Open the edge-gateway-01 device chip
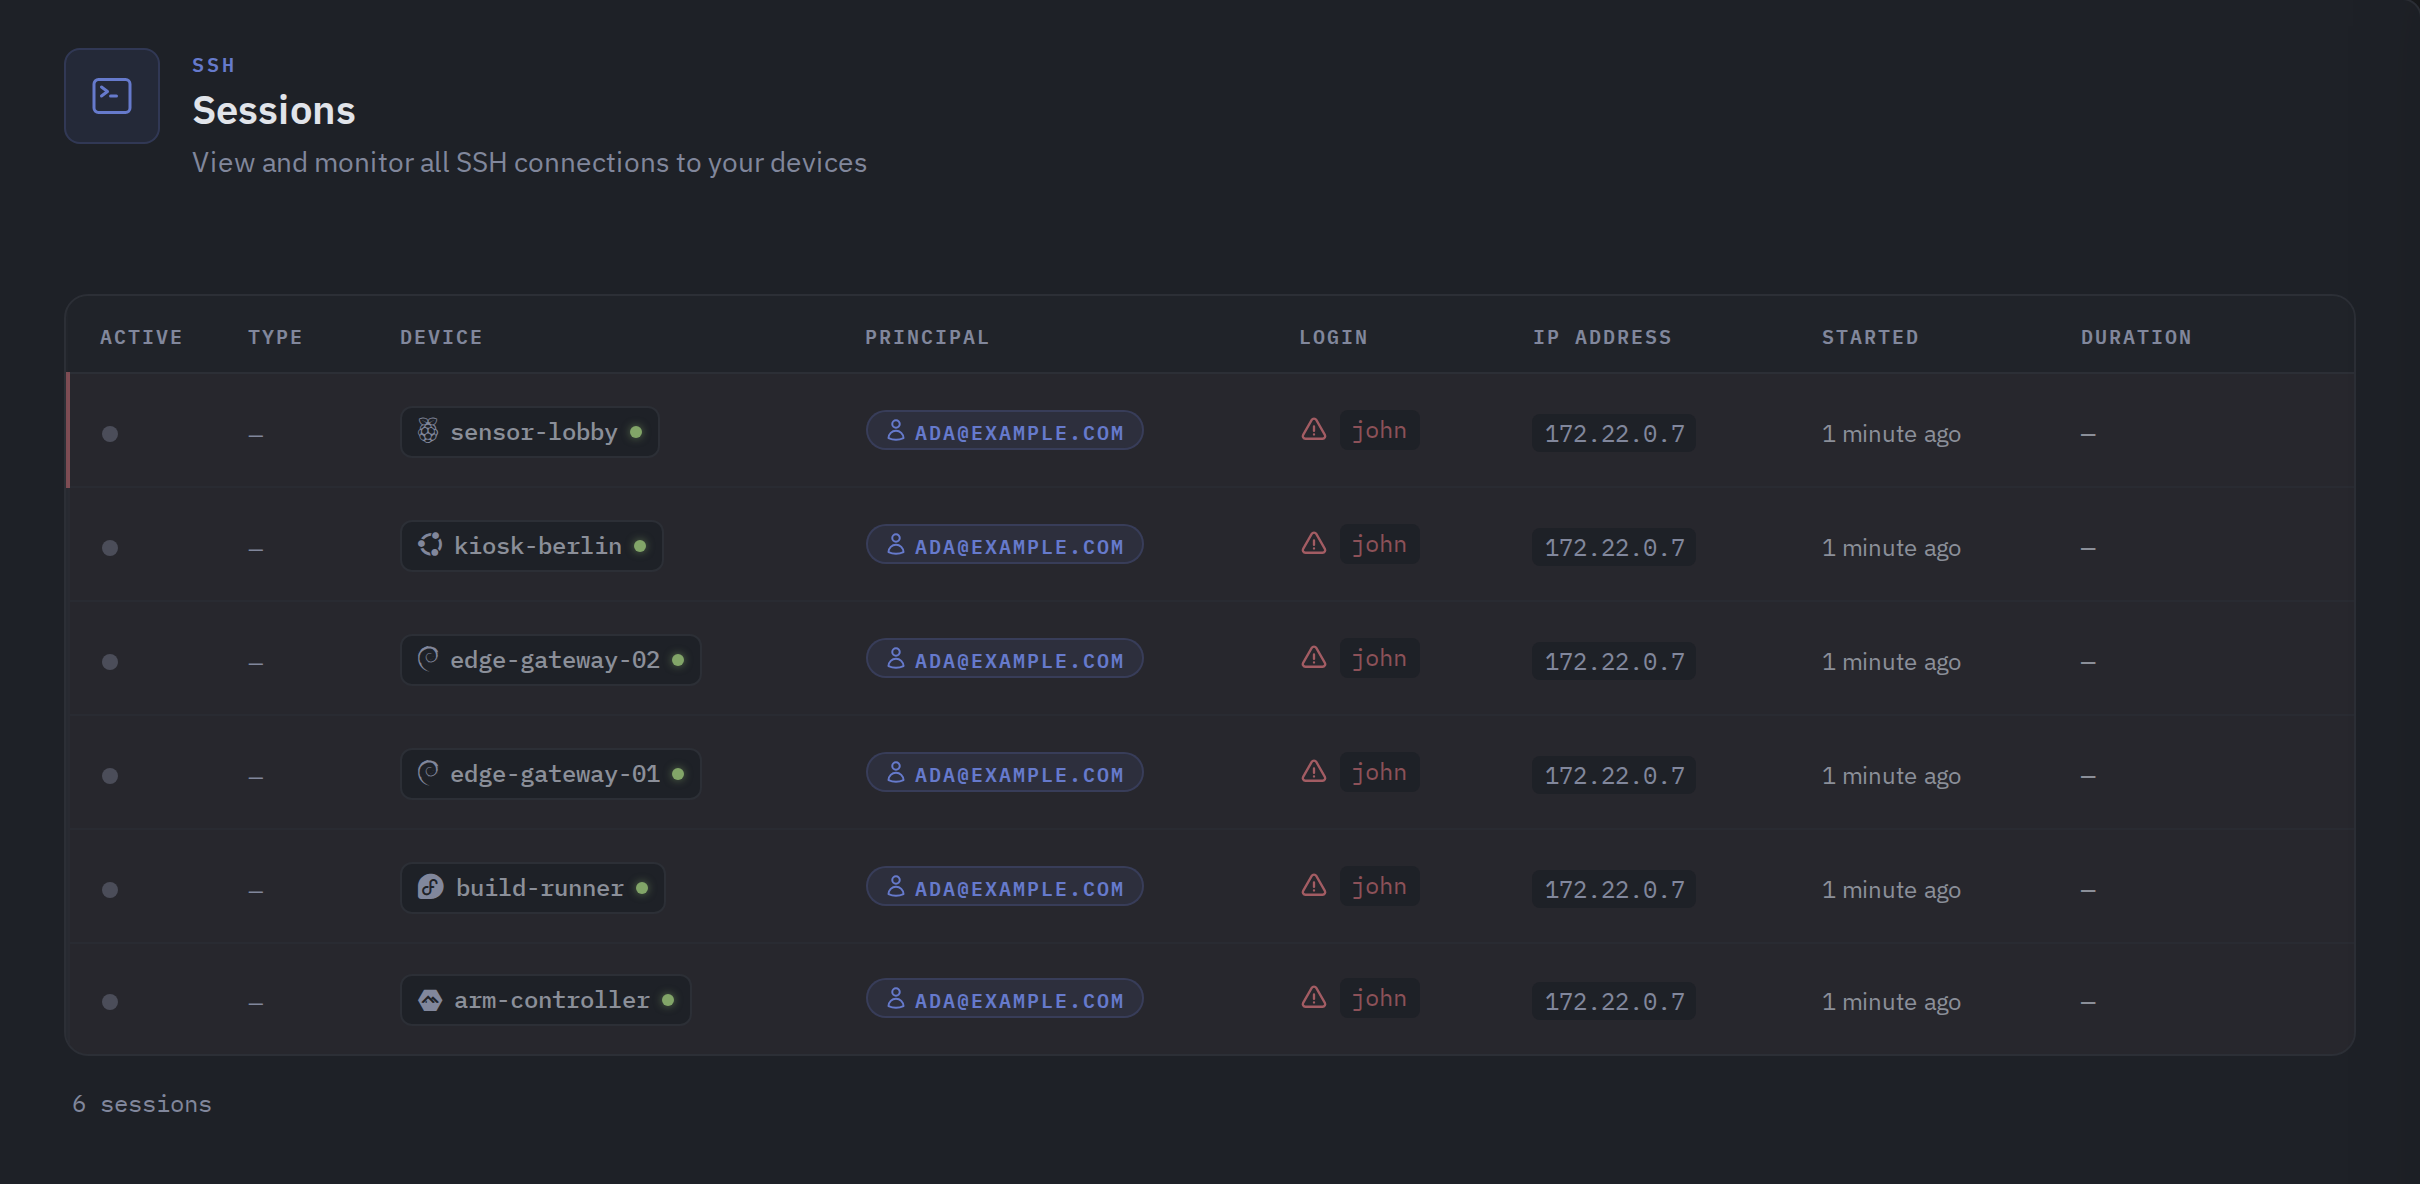This screenshot has width=2420, height=1184. 551,774
